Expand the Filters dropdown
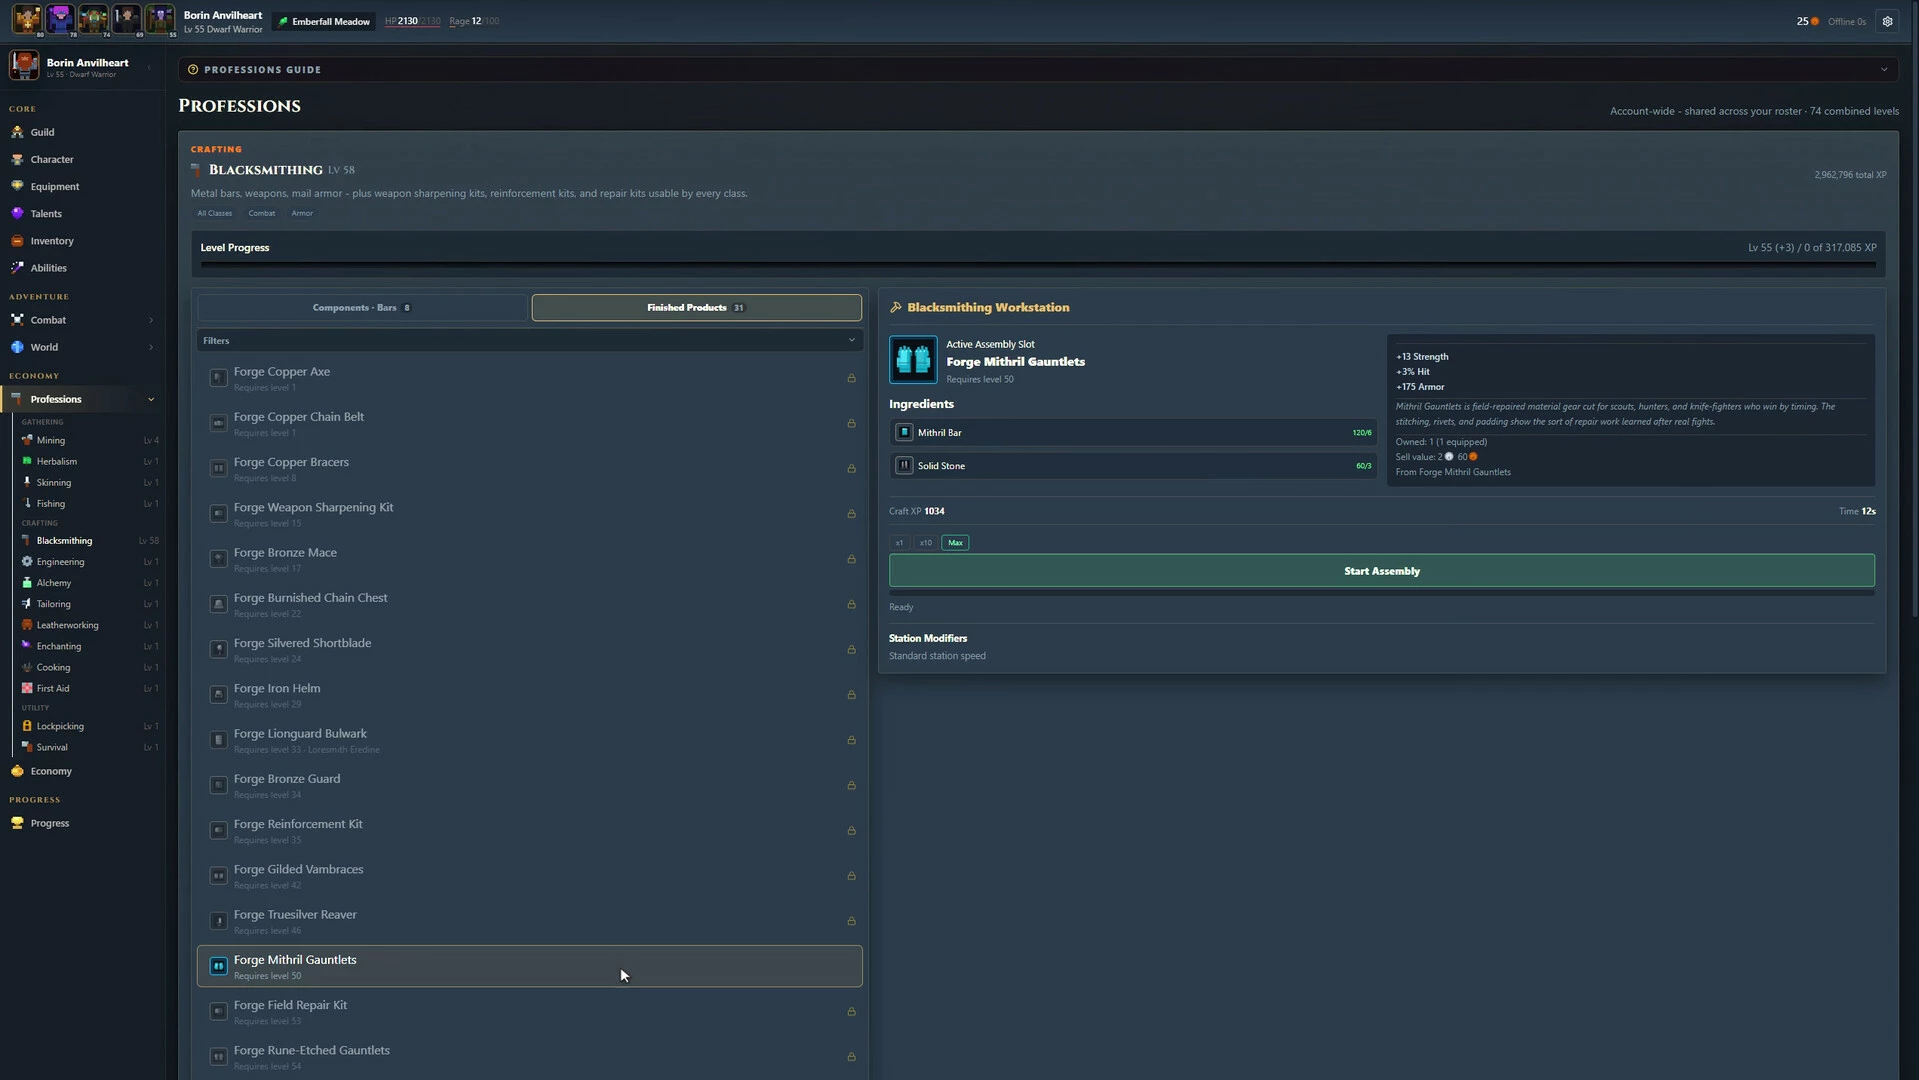This screenshot has width=1919, height=1080. (x=529, y=341)
